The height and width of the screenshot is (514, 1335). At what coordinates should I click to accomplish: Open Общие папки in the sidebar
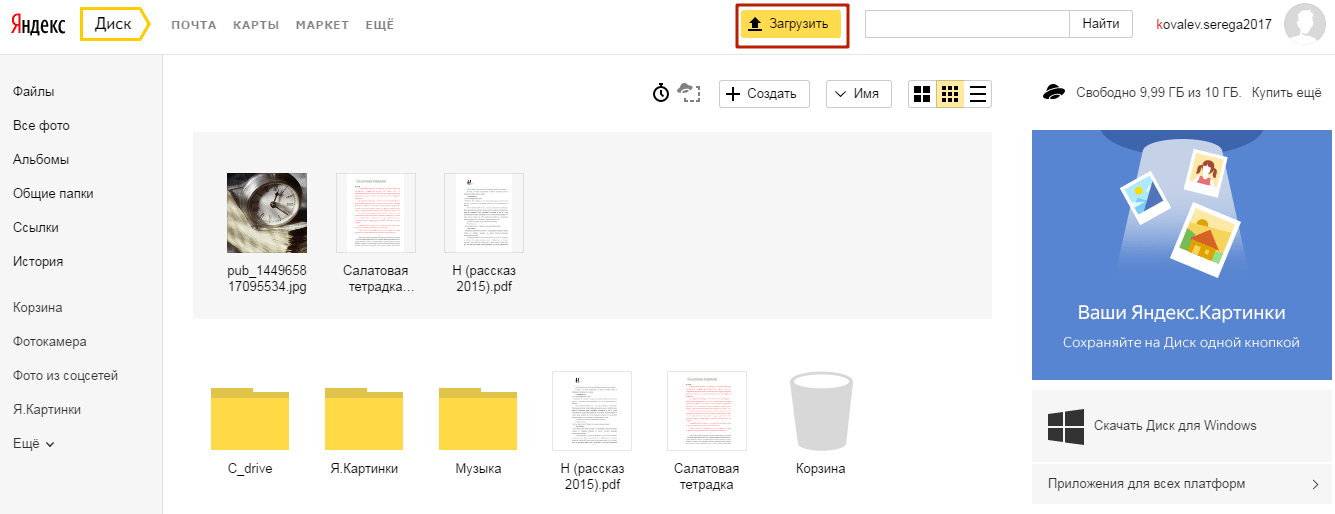[53, 194]
